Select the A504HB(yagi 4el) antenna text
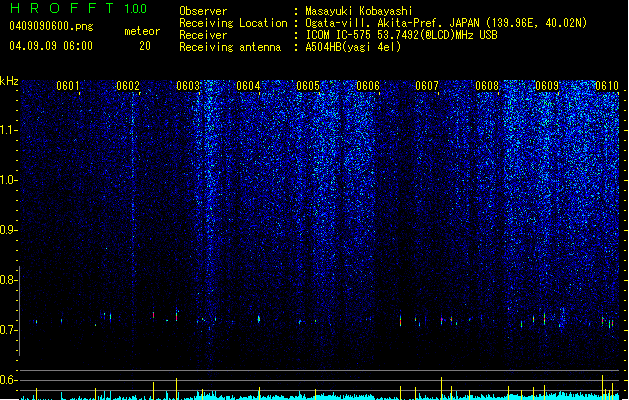 pyautogui.click(x=353, y=47)
